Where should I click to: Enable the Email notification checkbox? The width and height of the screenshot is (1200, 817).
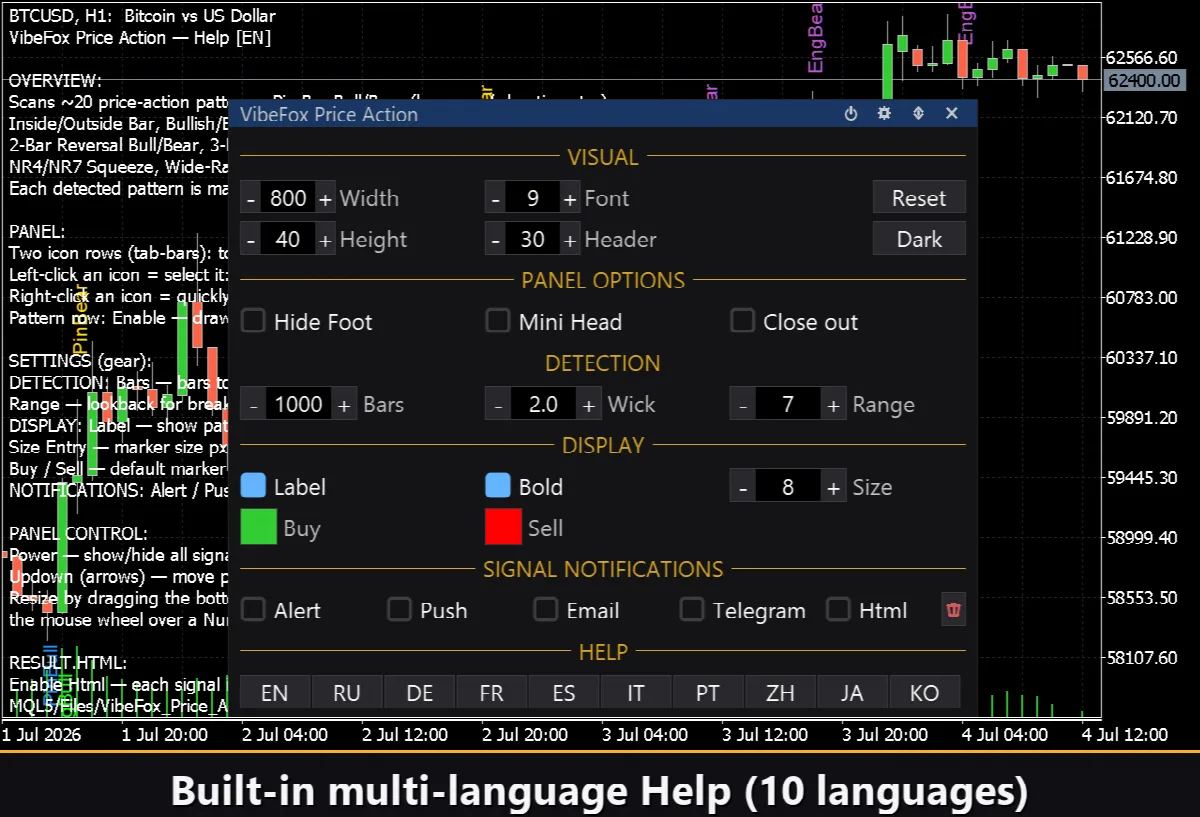click(546, 609)
